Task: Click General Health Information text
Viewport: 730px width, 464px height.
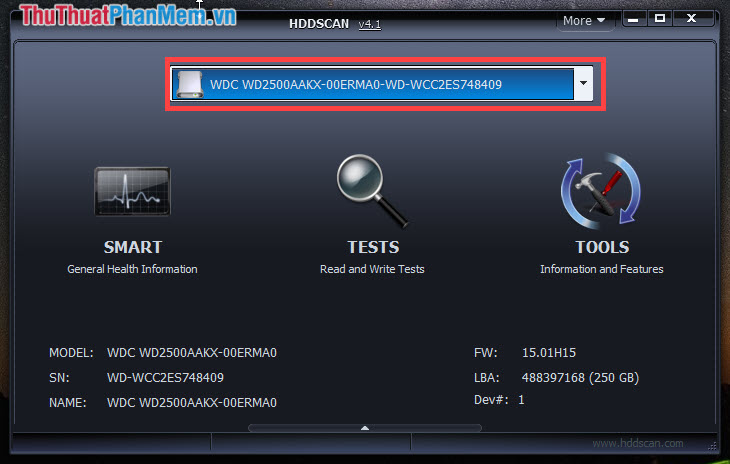Action: click(x=132, y=269)
